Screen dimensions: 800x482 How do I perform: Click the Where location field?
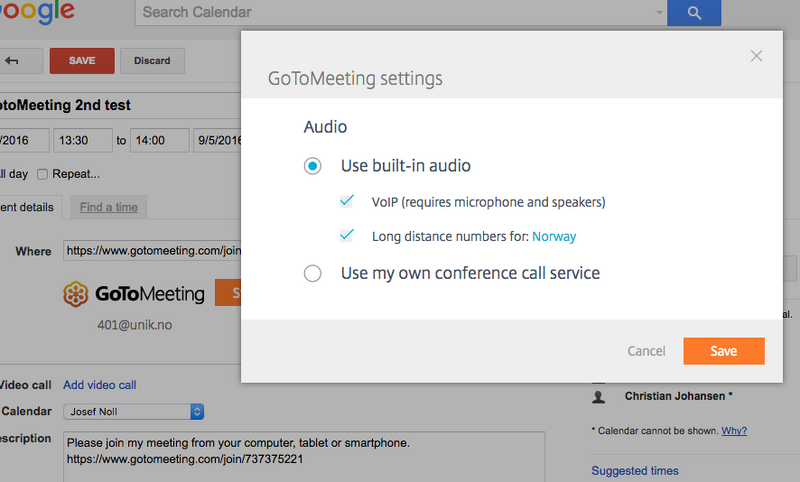point(152,250)
